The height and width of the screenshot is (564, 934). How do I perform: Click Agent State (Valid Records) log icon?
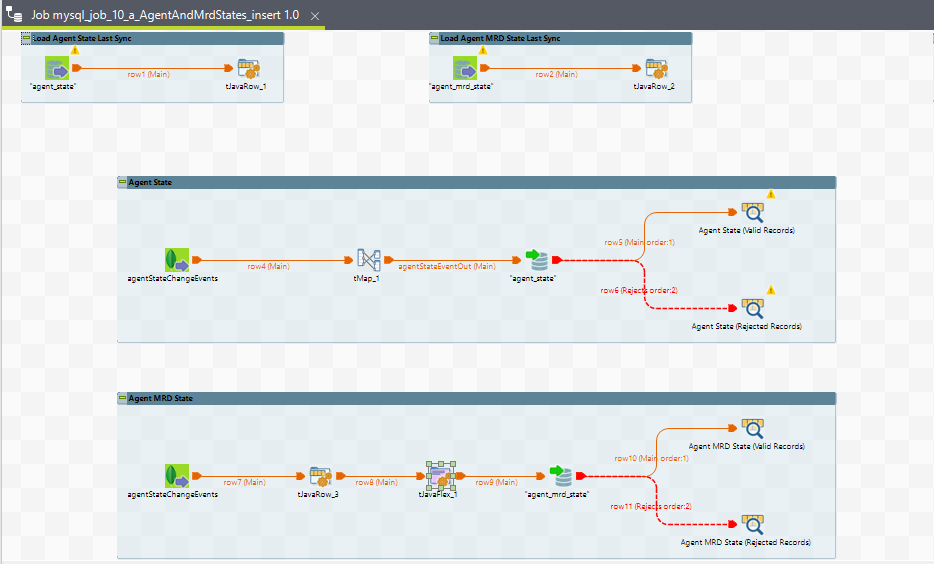coord(752,212)
